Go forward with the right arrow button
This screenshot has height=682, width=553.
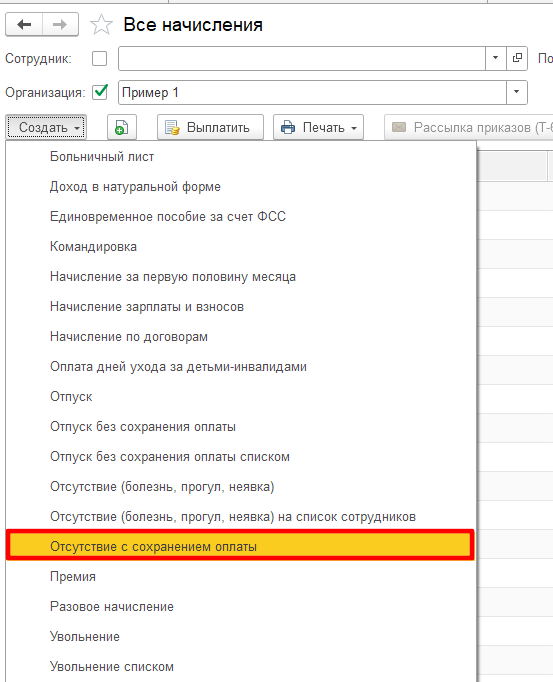tap(60, 25)
